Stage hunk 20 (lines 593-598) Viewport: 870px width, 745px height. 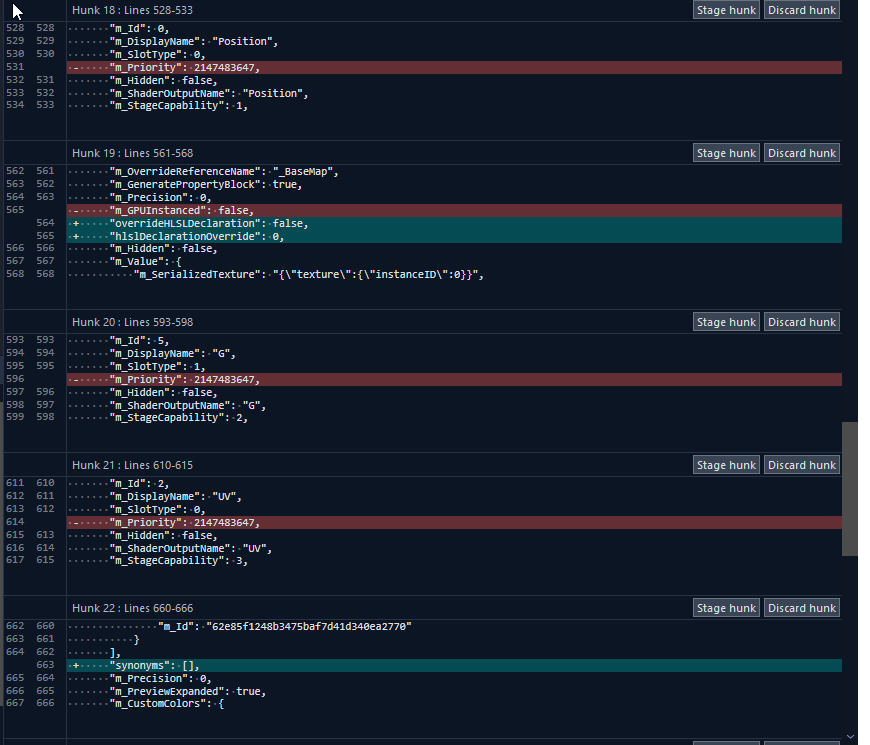[726, 322]
